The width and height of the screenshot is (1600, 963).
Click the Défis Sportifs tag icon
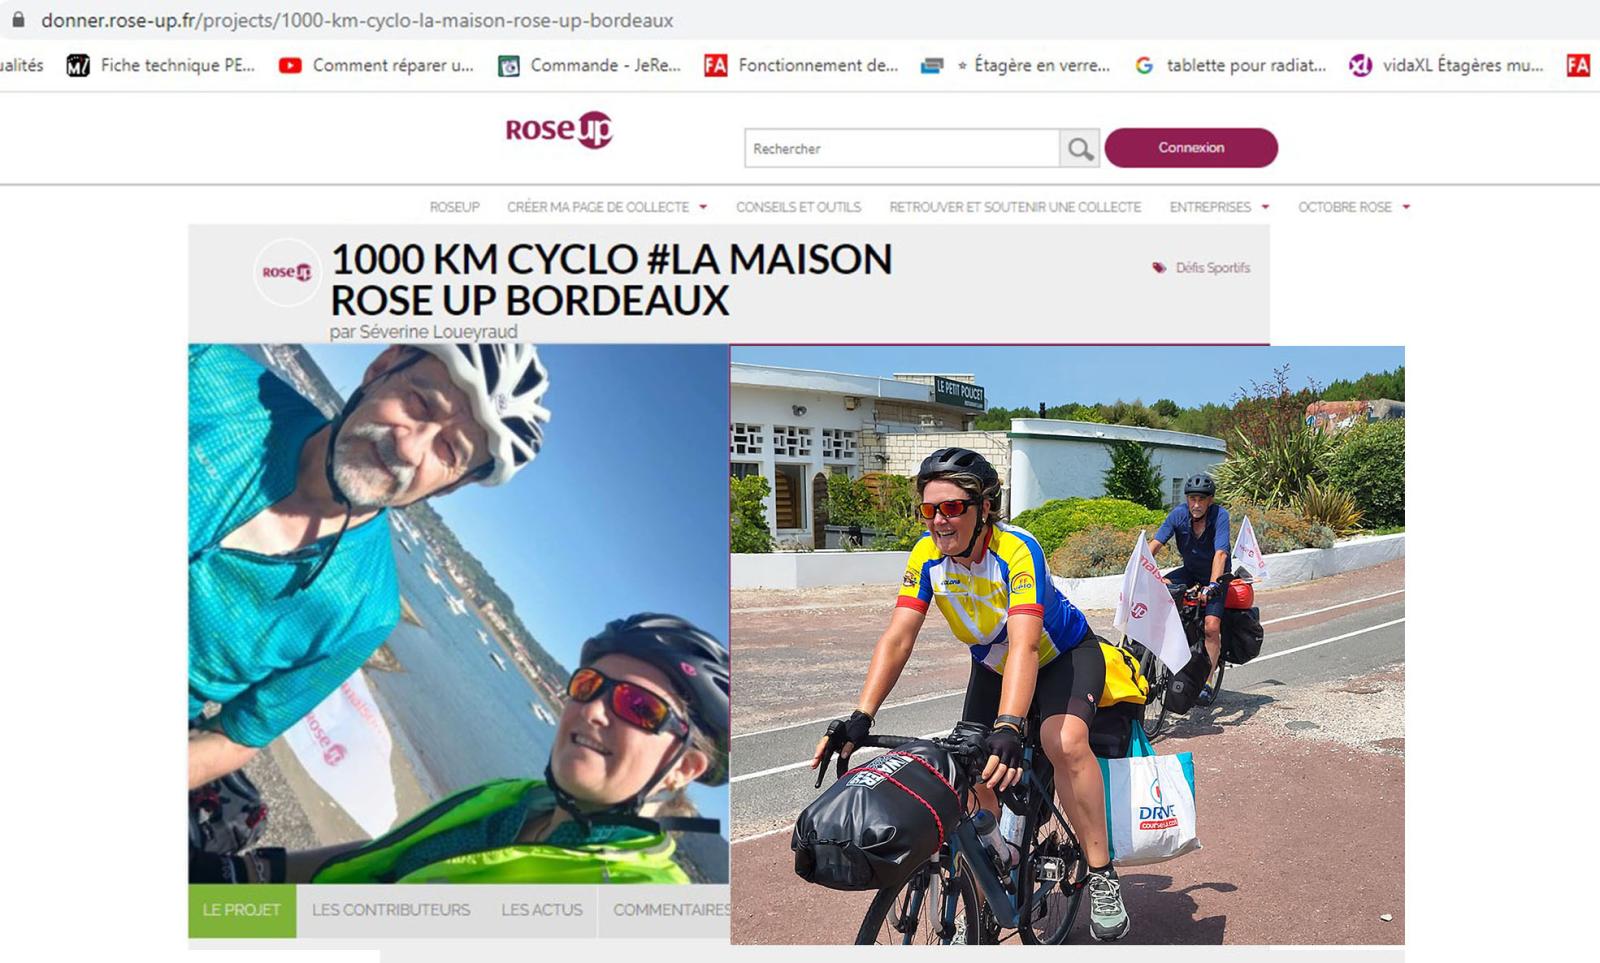click(x=1159, y=268)
